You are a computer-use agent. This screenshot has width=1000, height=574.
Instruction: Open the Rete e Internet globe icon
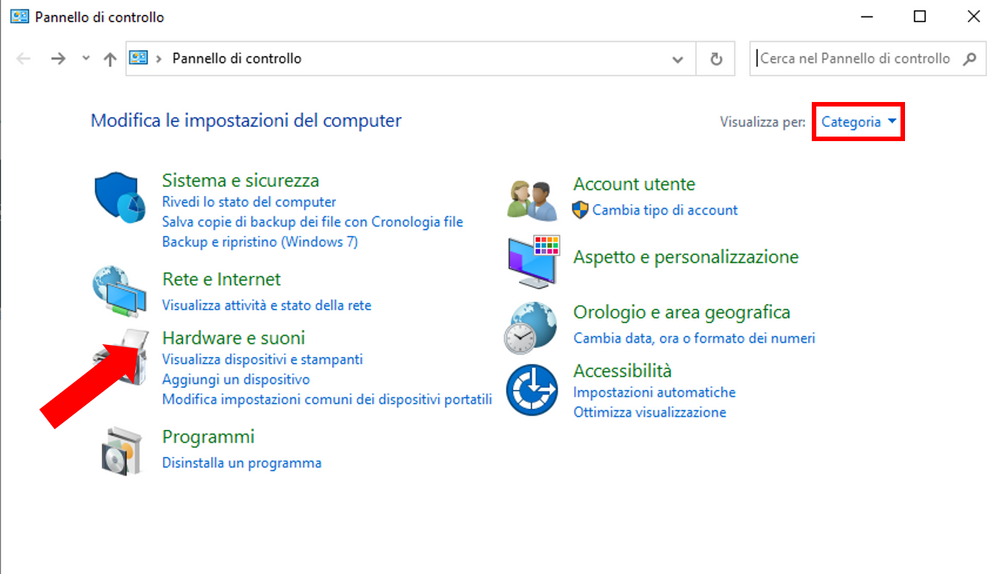point(119,291)
